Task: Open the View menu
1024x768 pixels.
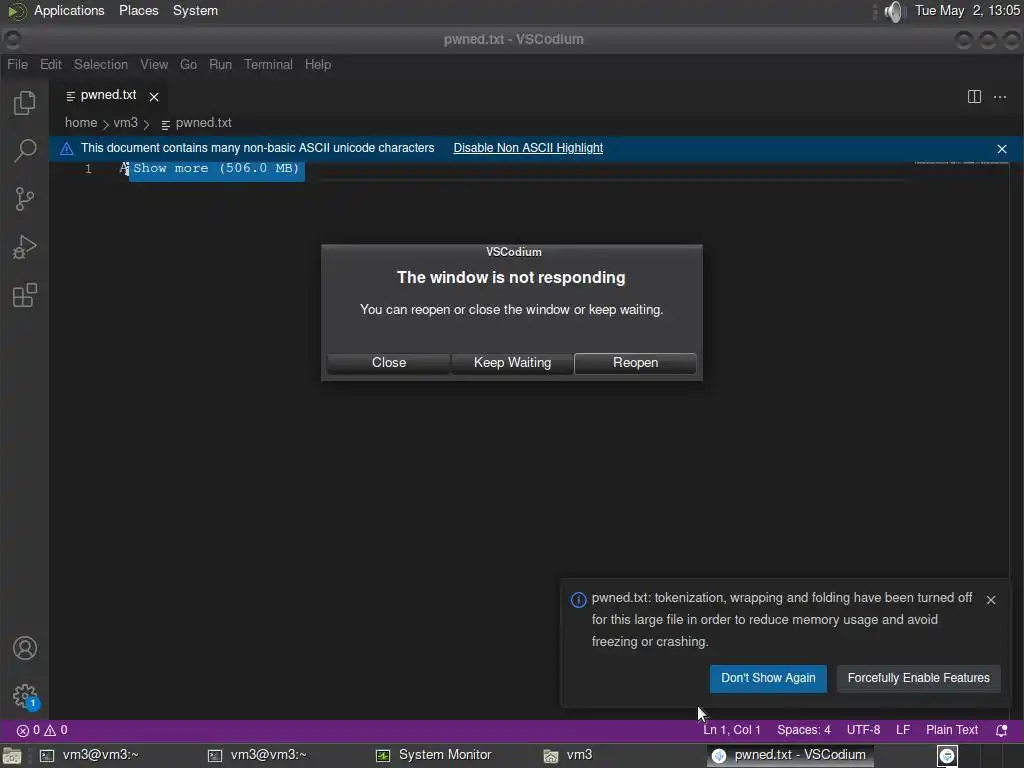Action: pos(154,65)
